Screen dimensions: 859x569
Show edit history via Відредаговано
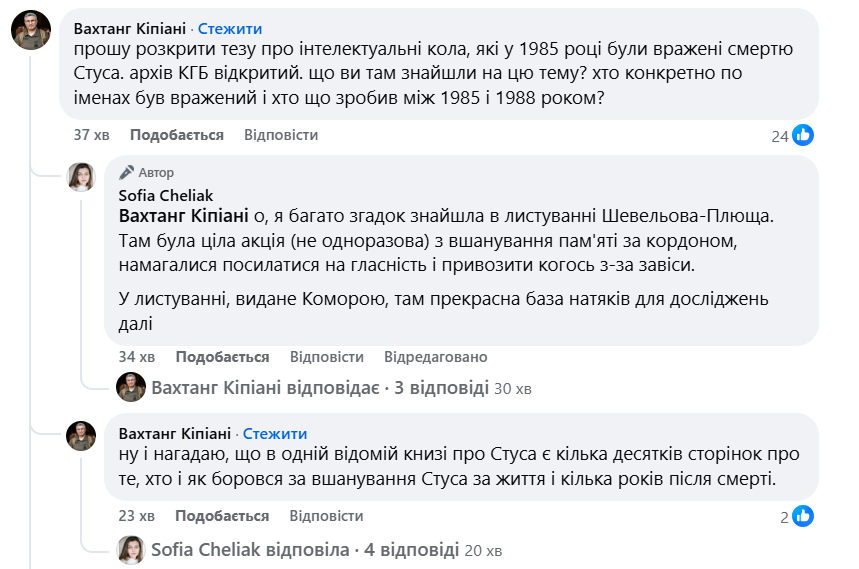(x=435, y=357)
